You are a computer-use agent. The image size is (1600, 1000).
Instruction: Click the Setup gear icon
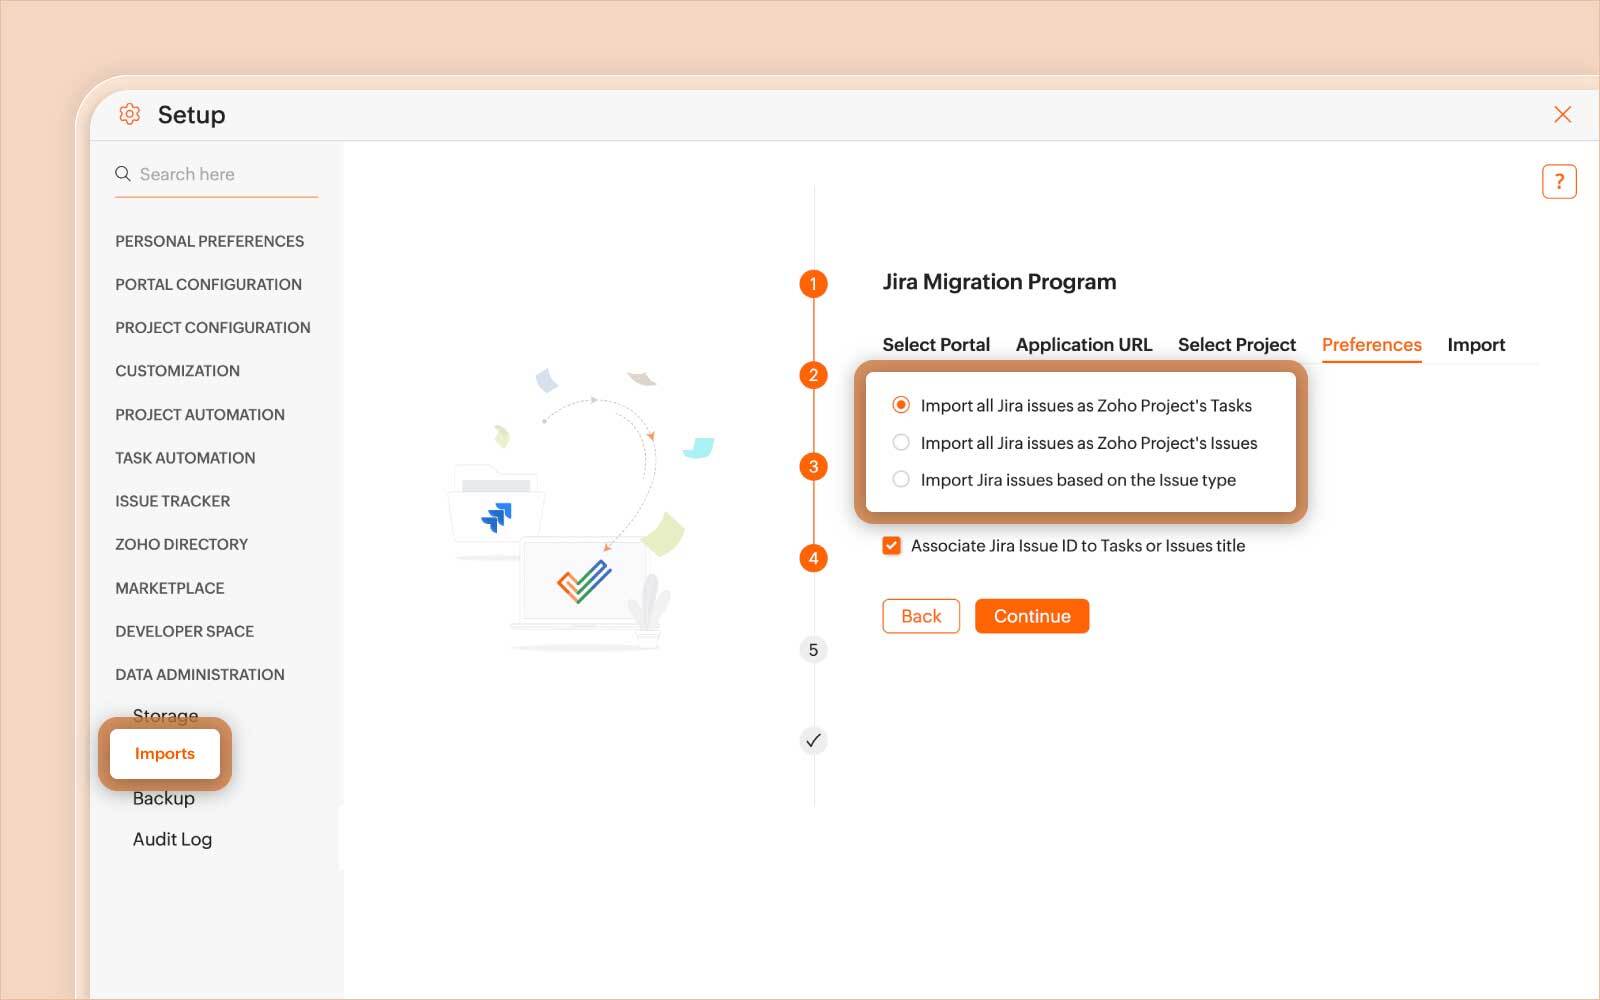[129, 114]
